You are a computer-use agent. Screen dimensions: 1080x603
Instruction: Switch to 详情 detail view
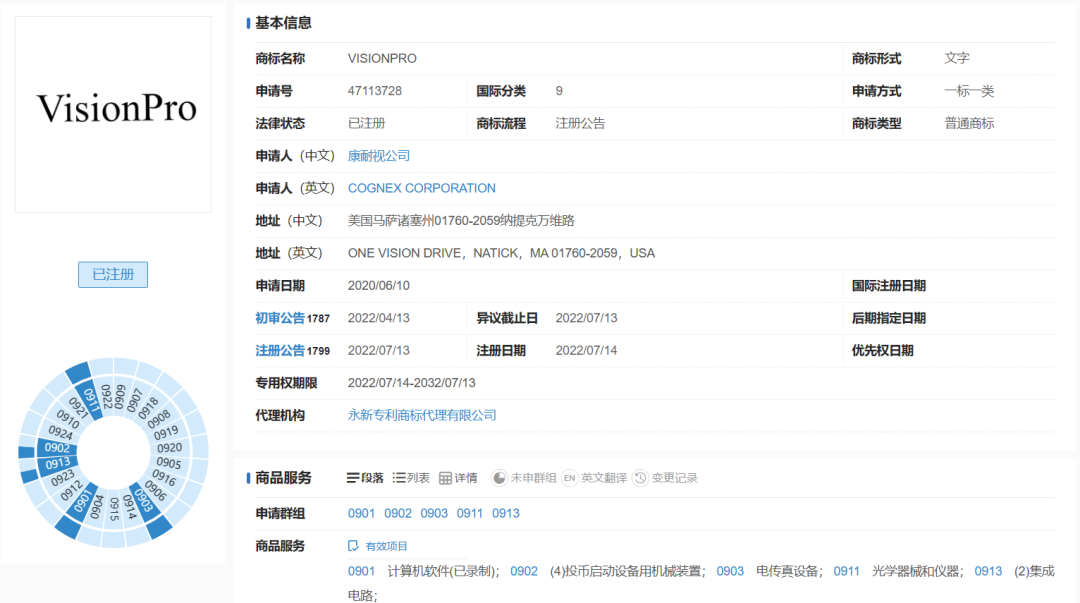tap(458, 478)
